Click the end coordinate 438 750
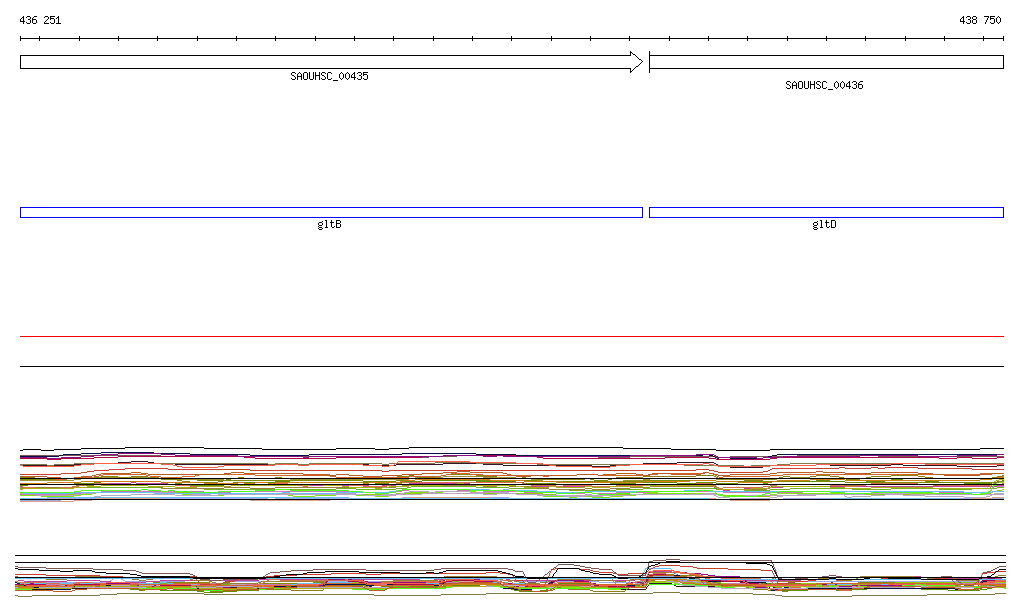 pyautogui.click(x=979, y=20)
